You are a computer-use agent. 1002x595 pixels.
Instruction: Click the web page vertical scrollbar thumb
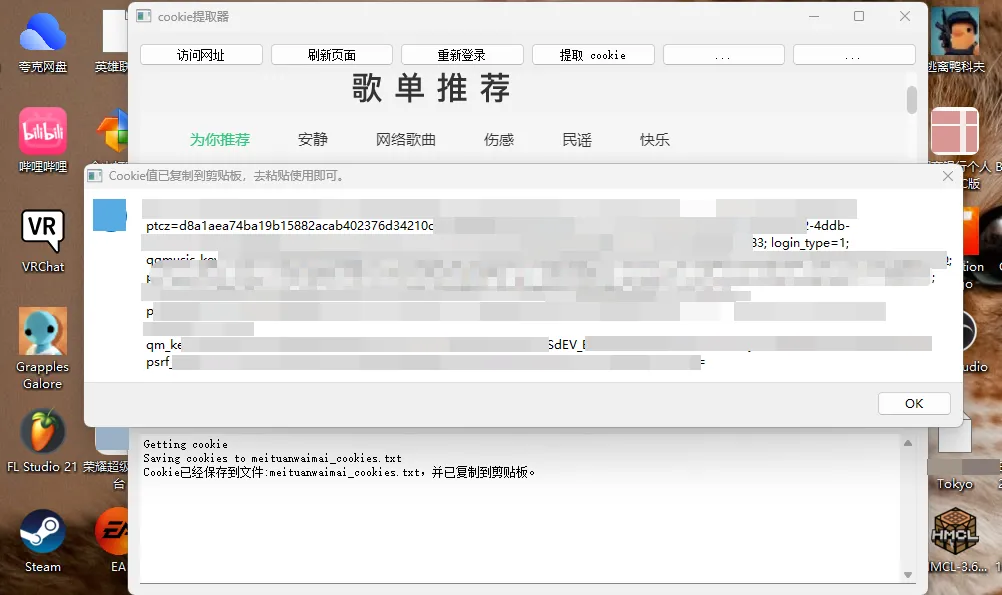pyautogui.click(x=912, y=100)
